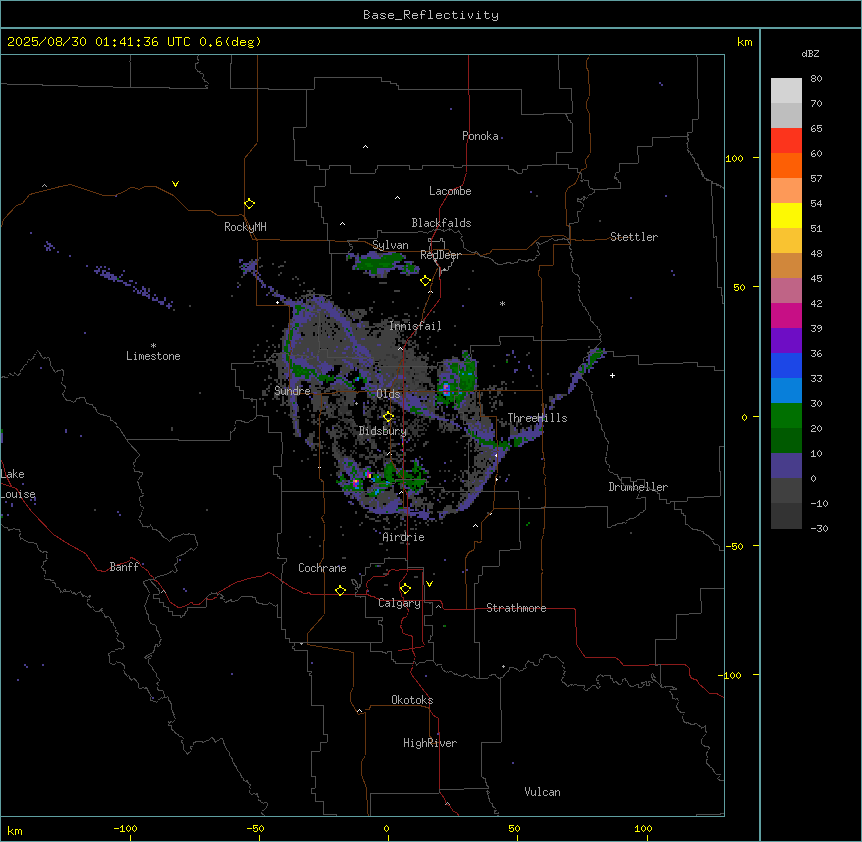Click the Lacombe city label
The height and width of the screenshot is (842, 862).
coord(450,191)
